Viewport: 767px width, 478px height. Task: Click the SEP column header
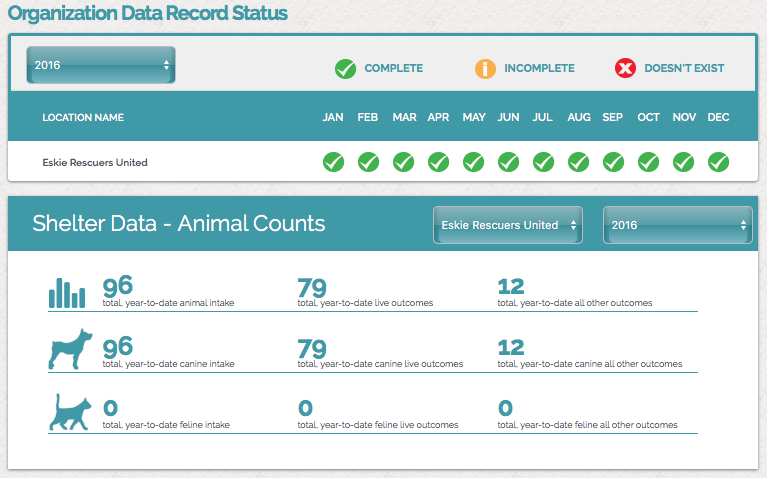612,117
